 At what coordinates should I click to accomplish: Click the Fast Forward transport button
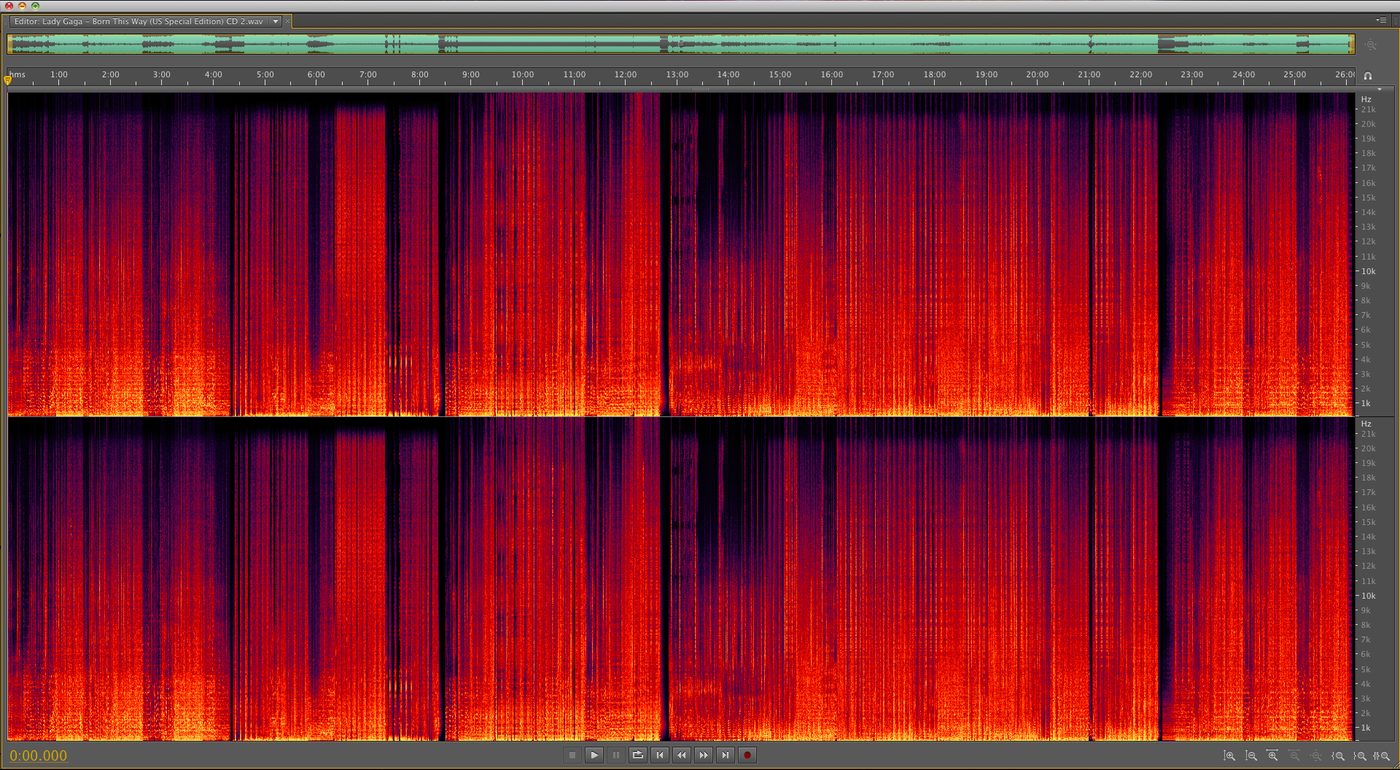tap(704, 755)
